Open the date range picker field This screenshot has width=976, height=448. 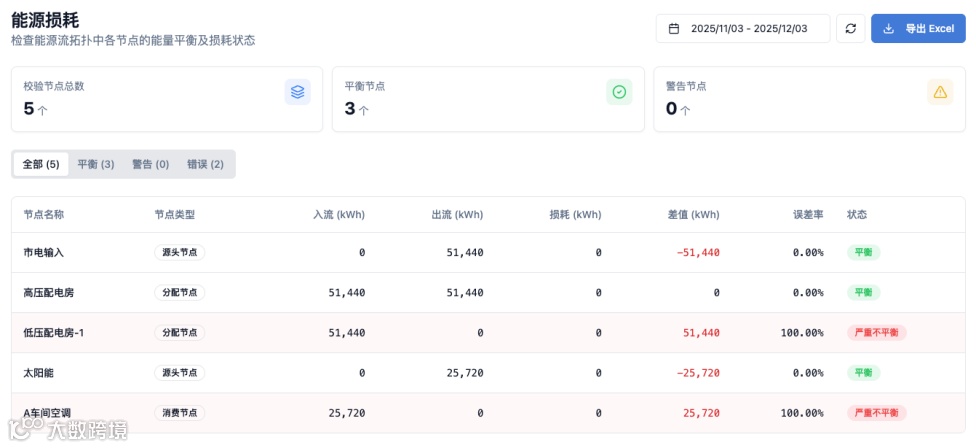tap(743, 28)
